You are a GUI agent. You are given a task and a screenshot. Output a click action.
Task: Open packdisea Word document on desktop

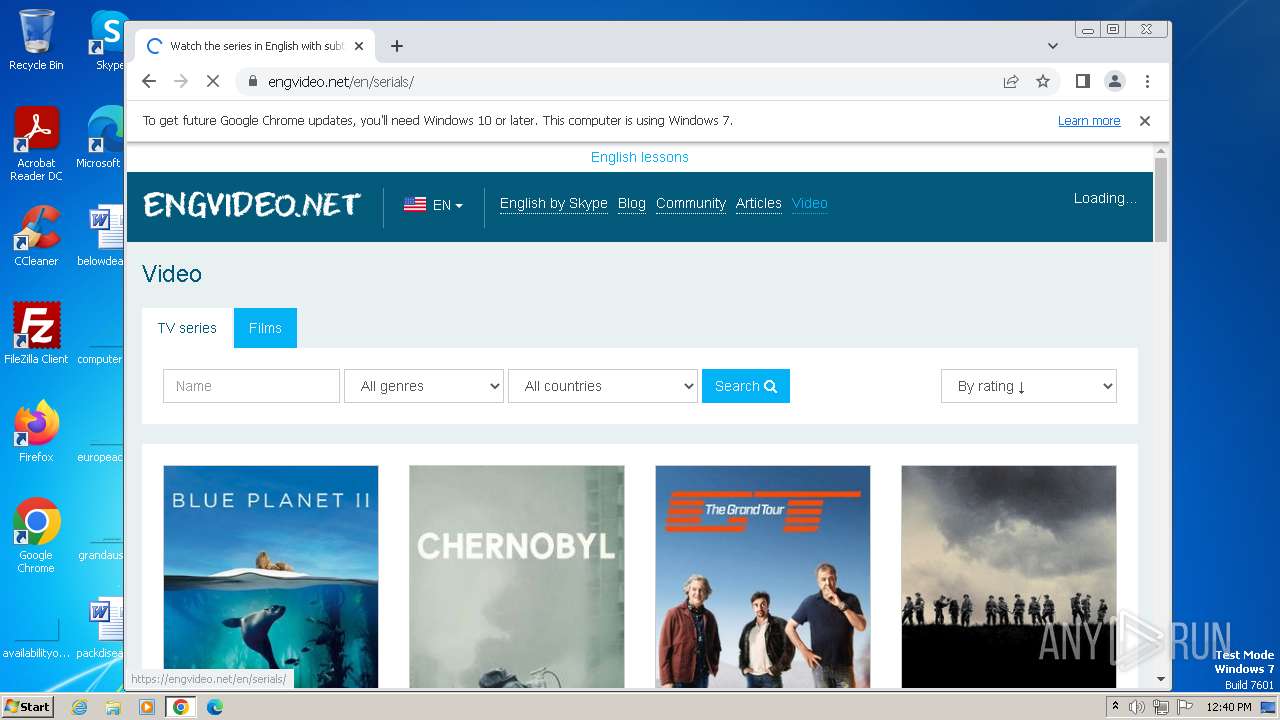click(x=101, y=628)
